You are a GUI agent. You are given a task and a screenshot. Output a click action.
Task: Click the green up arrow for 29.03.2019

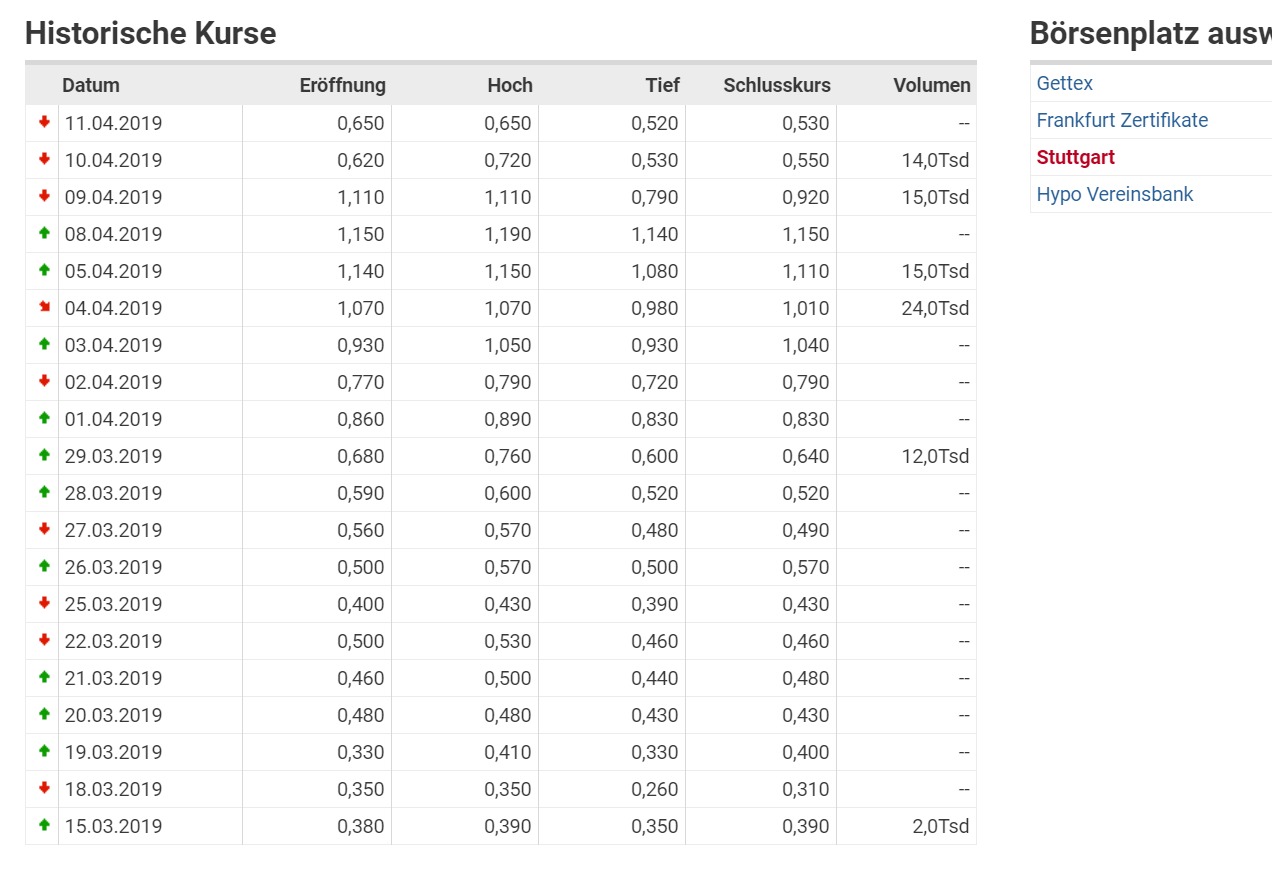pos(44,455)
